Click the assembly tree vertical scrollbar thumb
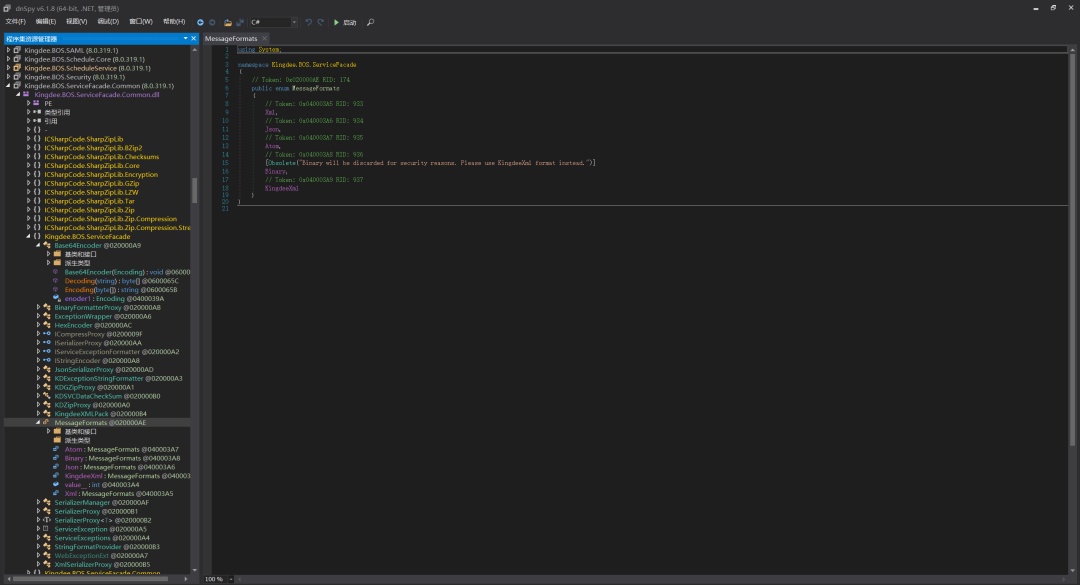This screenshot has width=1080, height=585. click(x=194, y=189)
